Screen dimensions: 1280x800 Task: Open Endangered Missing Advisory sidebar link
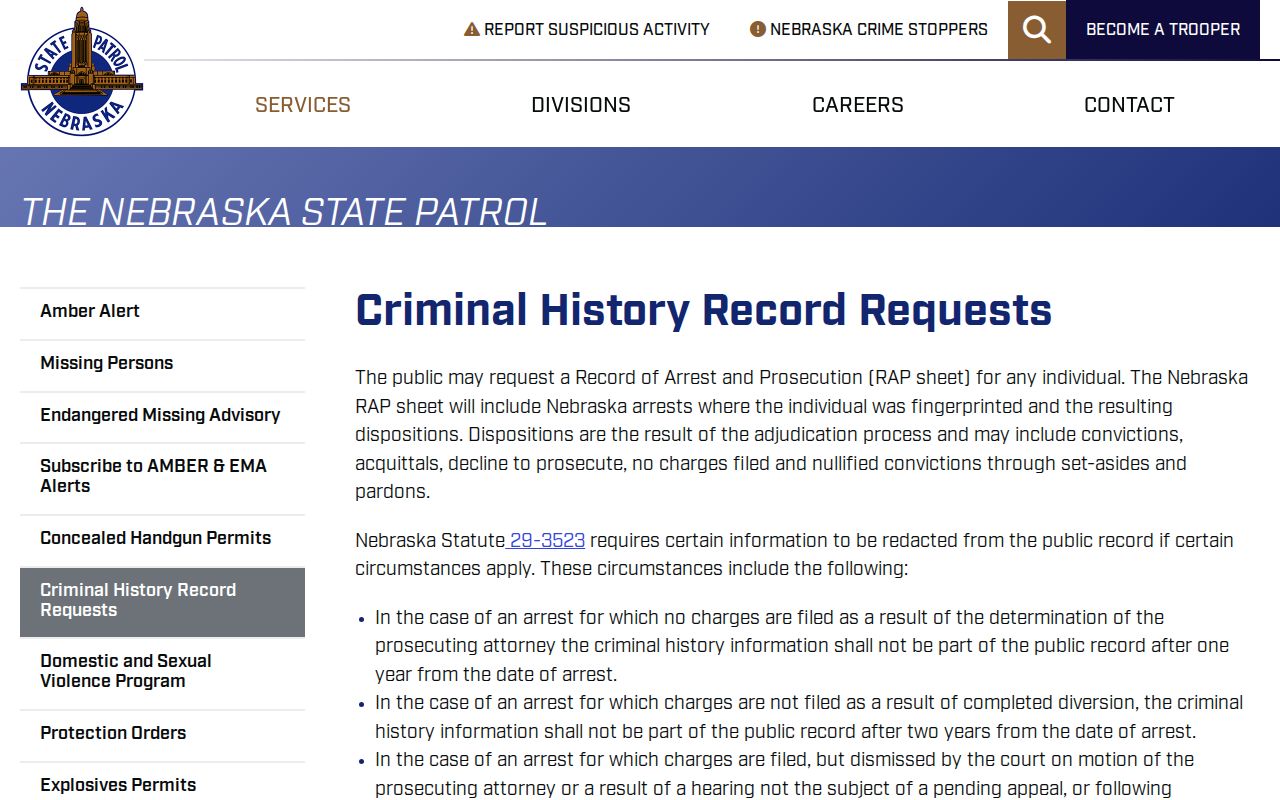click(162, 415)
